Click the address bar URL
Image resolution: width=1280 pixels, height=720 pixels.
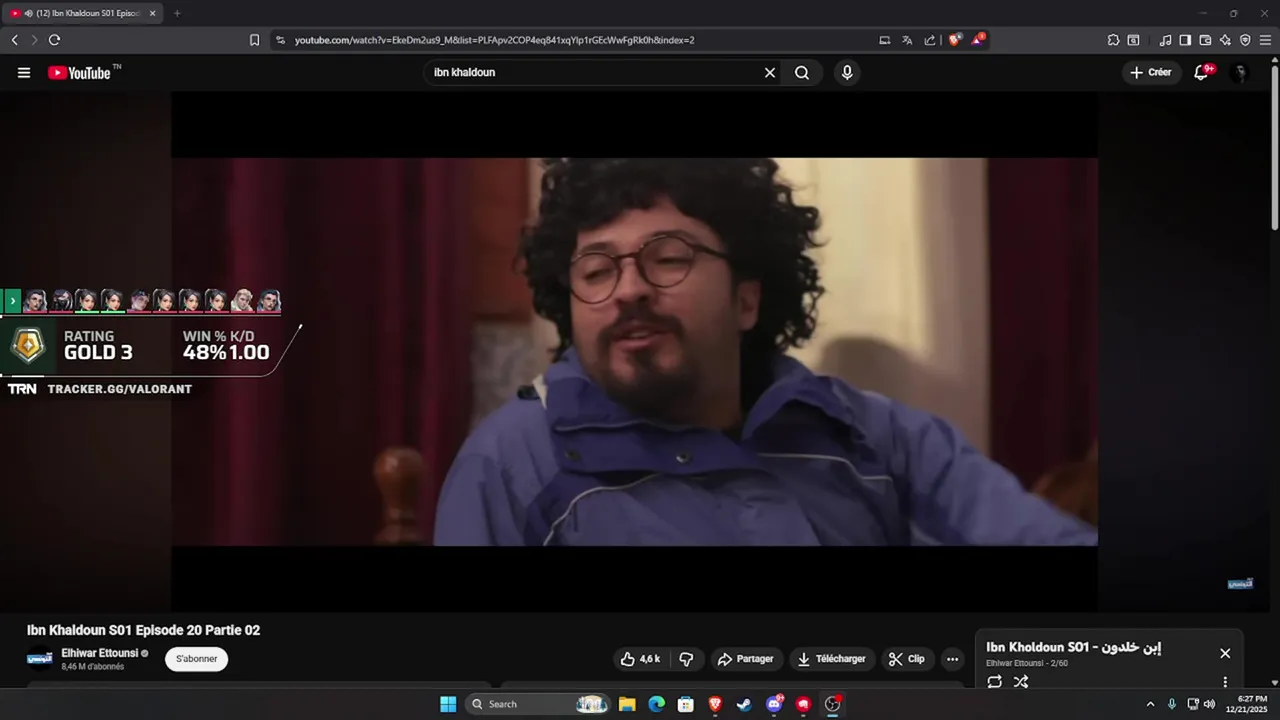pyautogui.click(x=494, y=40)
